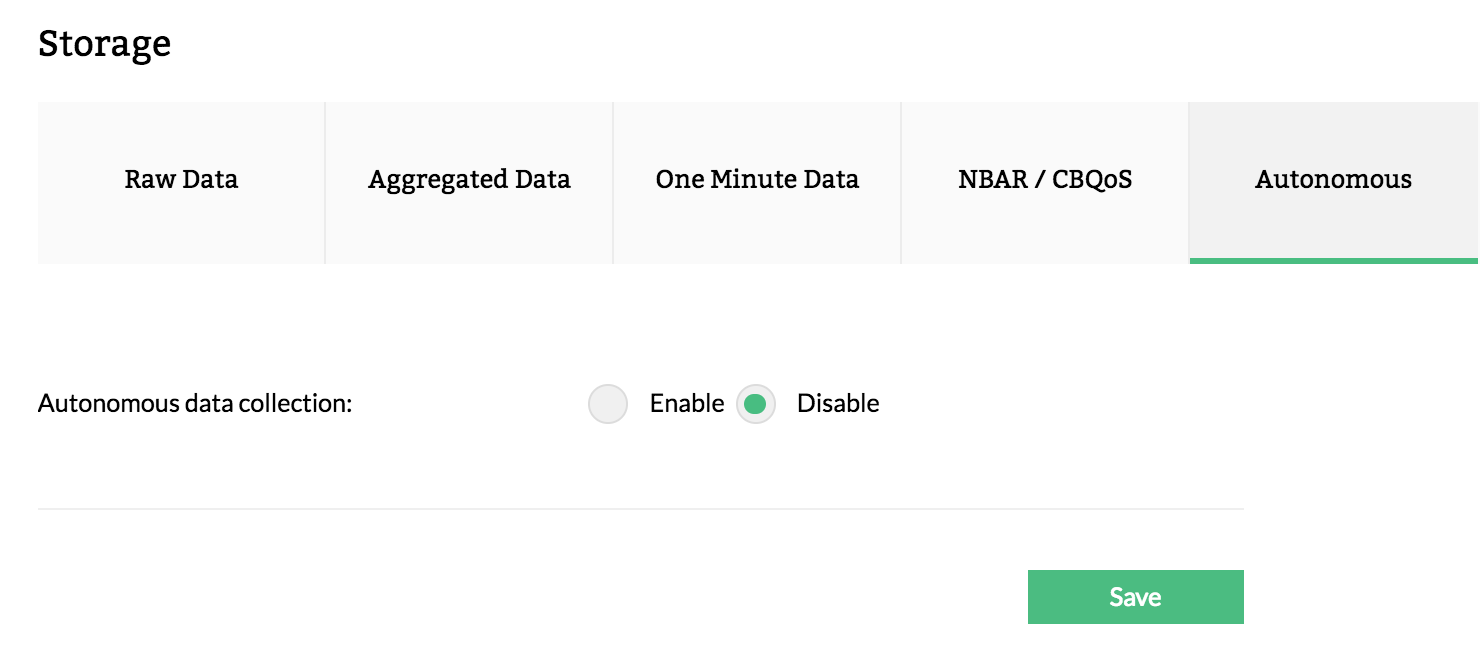Click the "Autonomous data collection:" label
The image size is (1480, 672).
[x=195, y=404]
